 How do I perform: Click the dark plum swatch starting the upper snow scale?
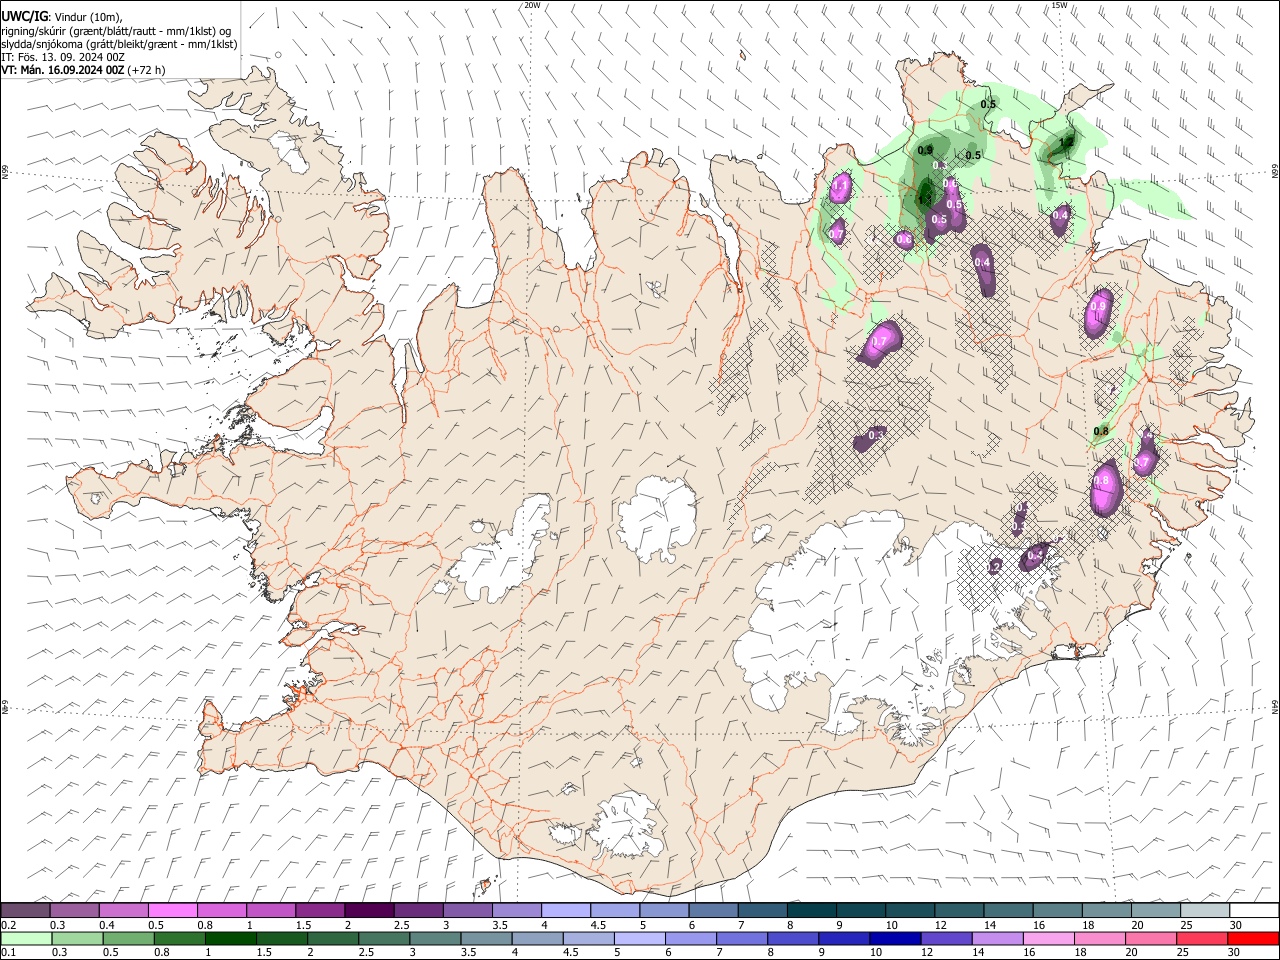click(x=25, y=911)
